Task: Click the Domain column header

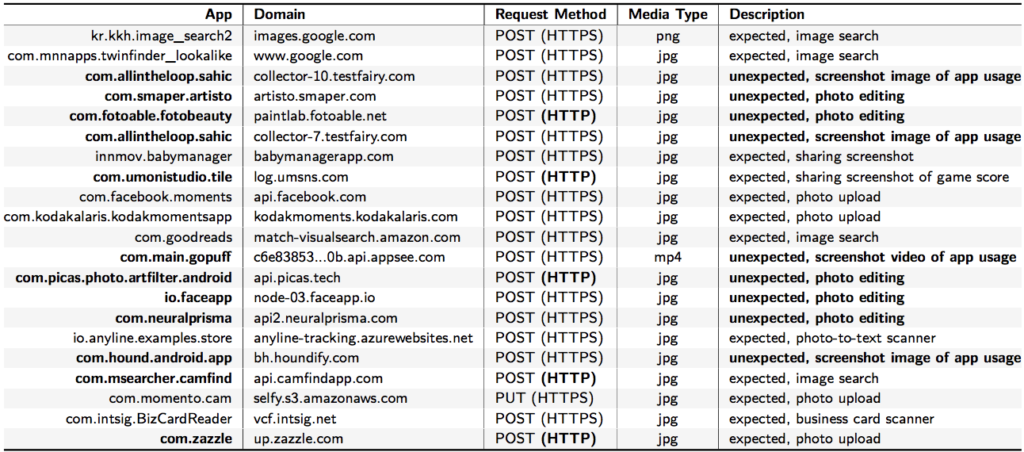Action: [280, 14]
